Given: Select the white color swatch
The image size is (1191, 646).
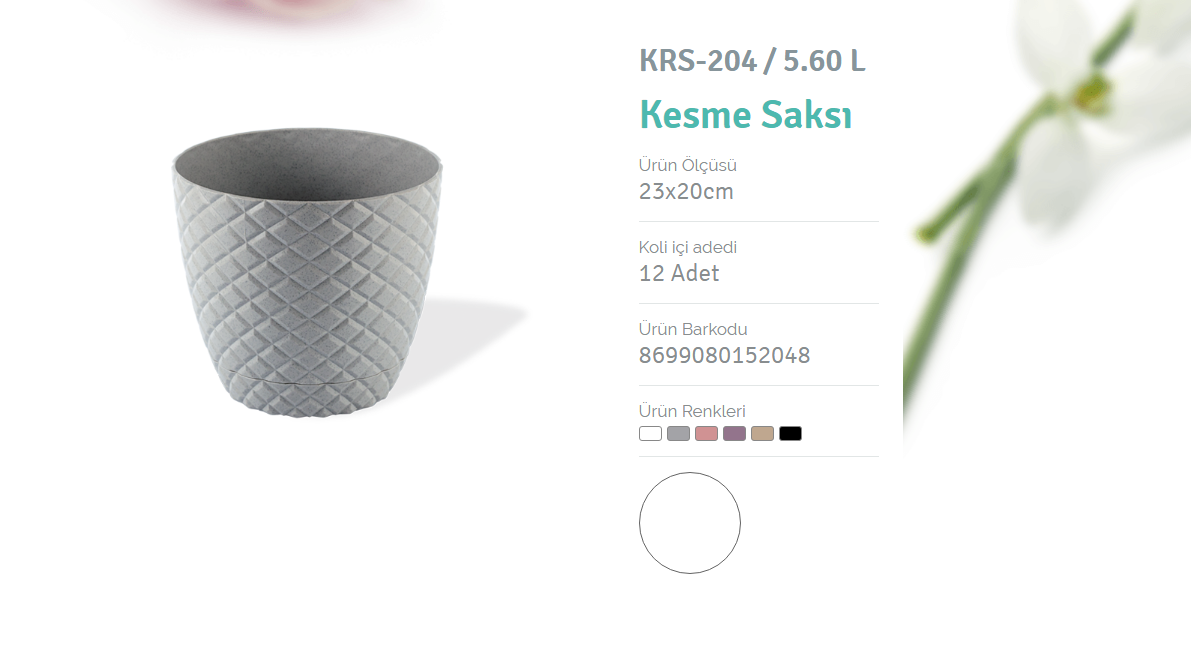Looking at the screenshot, I should click(650, 433).
